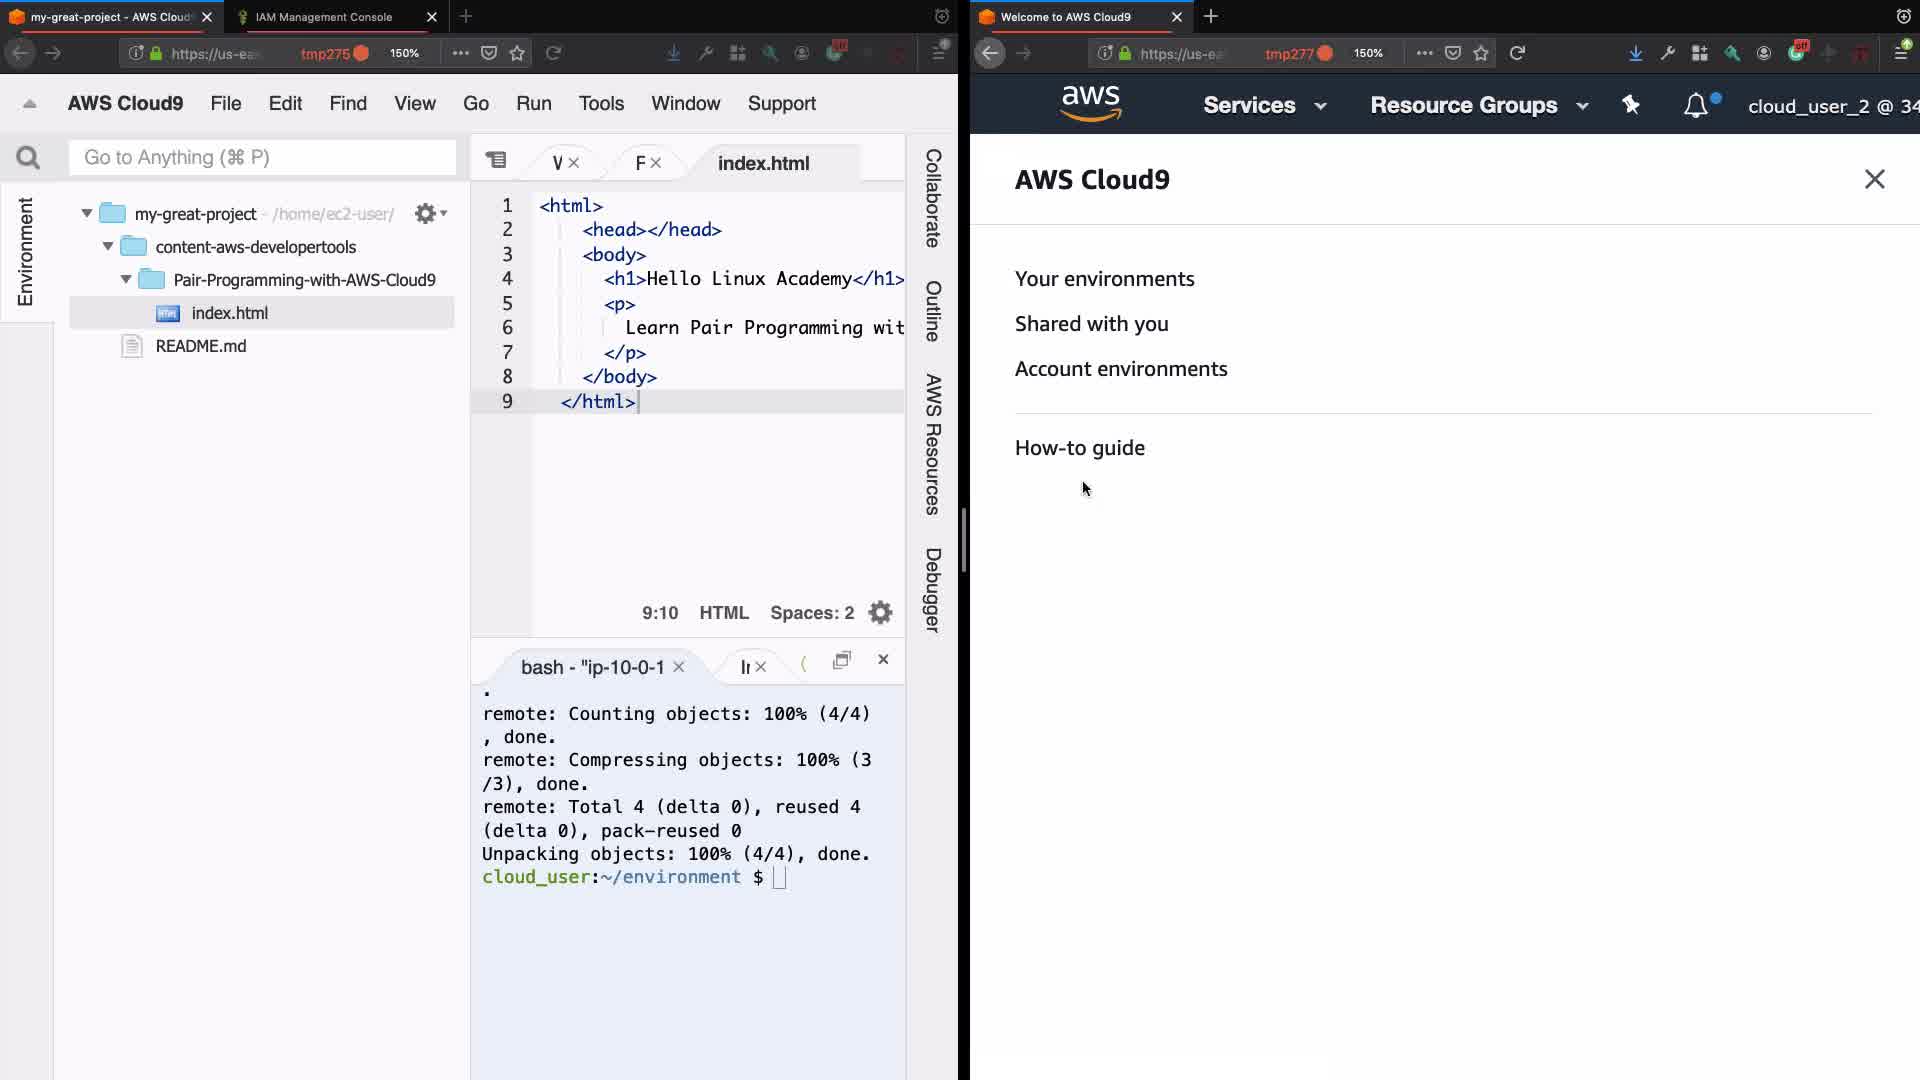Toggle the Debugger side panel

click(x=932, y=590)
